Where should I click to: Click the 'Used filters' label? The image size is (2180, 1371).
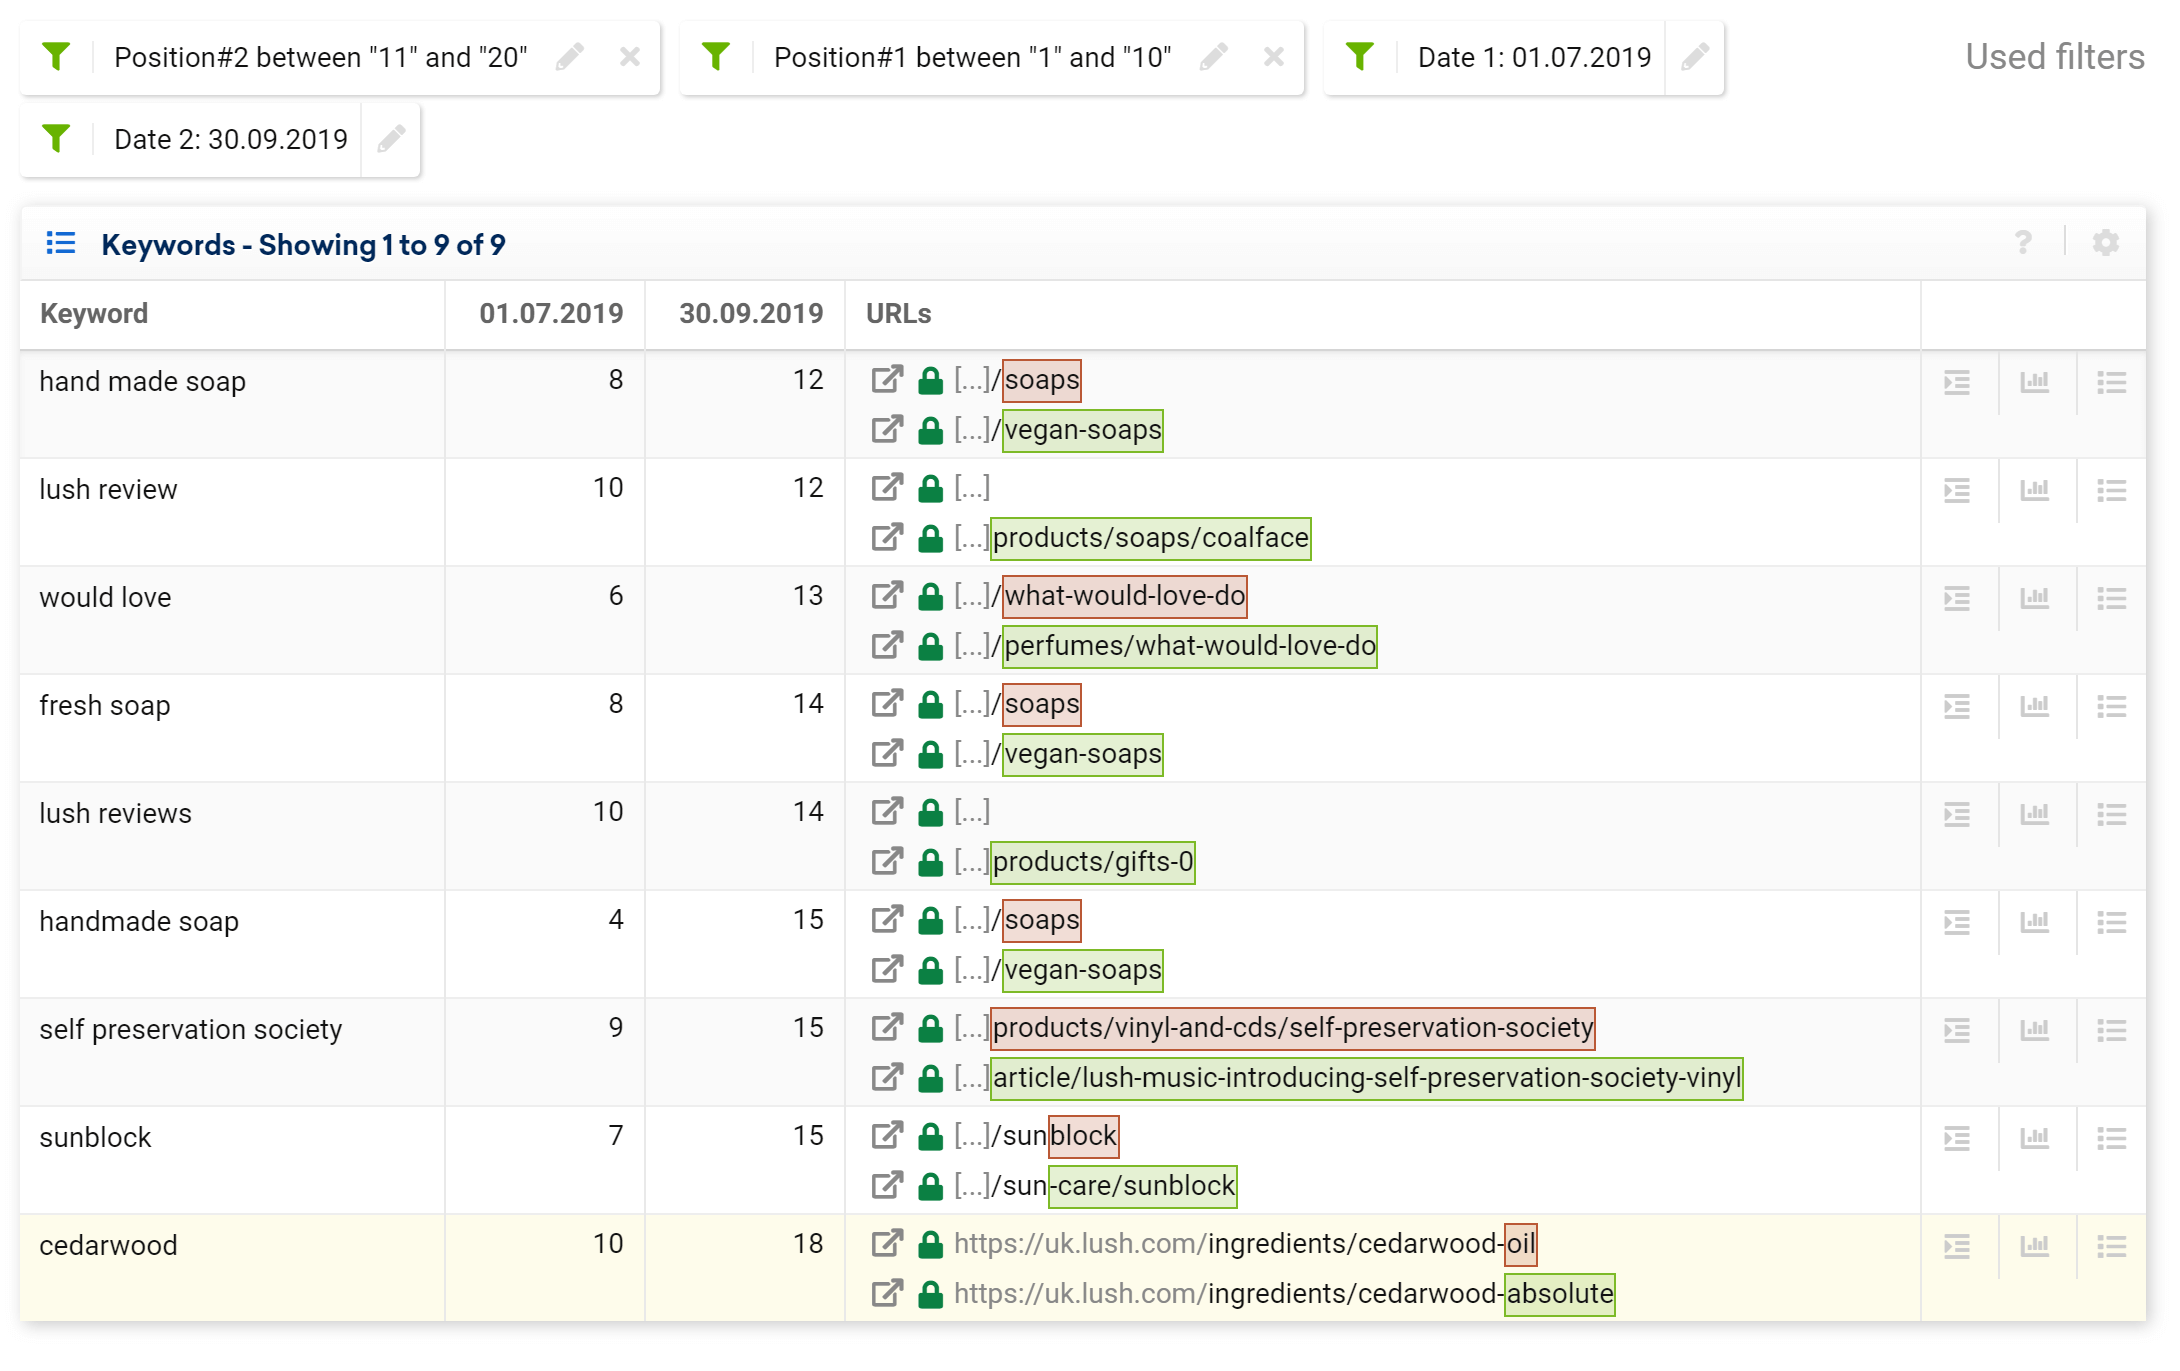click(x=2055, y=57)
